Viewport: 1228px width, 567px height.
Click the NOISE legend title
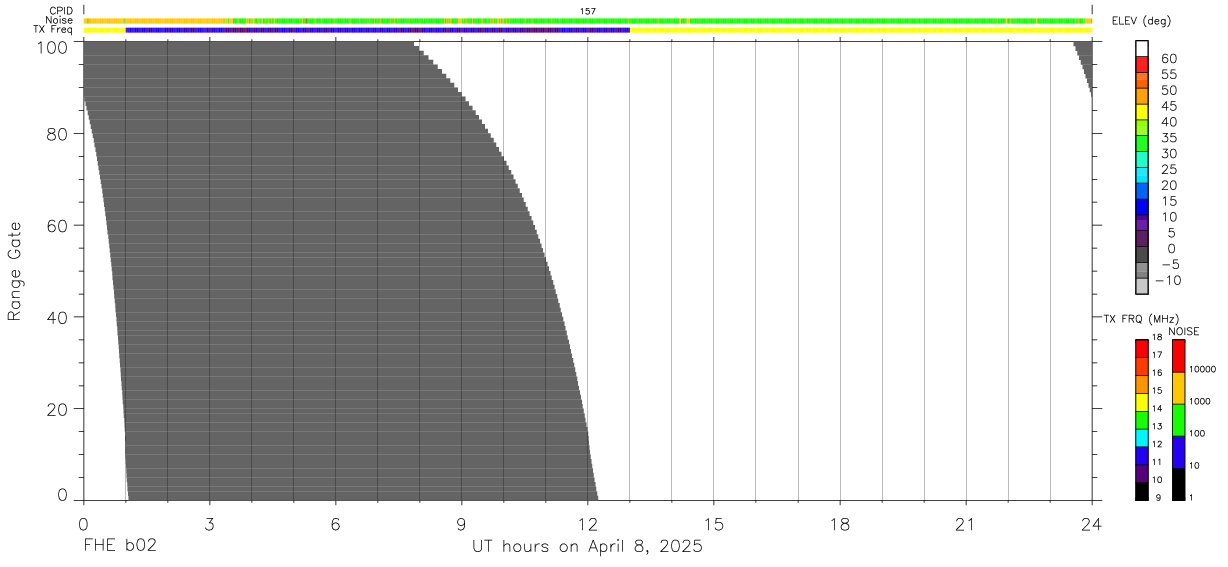point(1183,332)
